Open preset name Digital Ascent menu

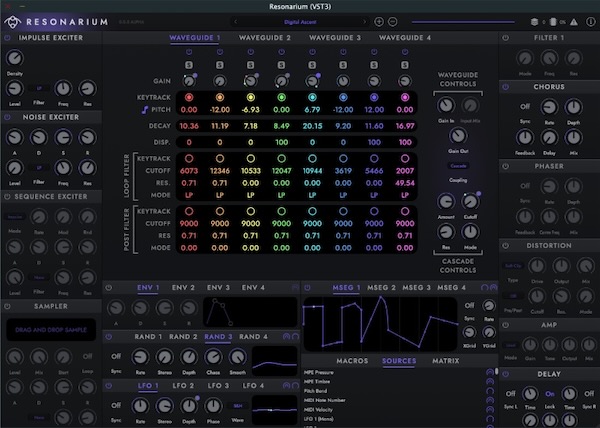[300, 22]
